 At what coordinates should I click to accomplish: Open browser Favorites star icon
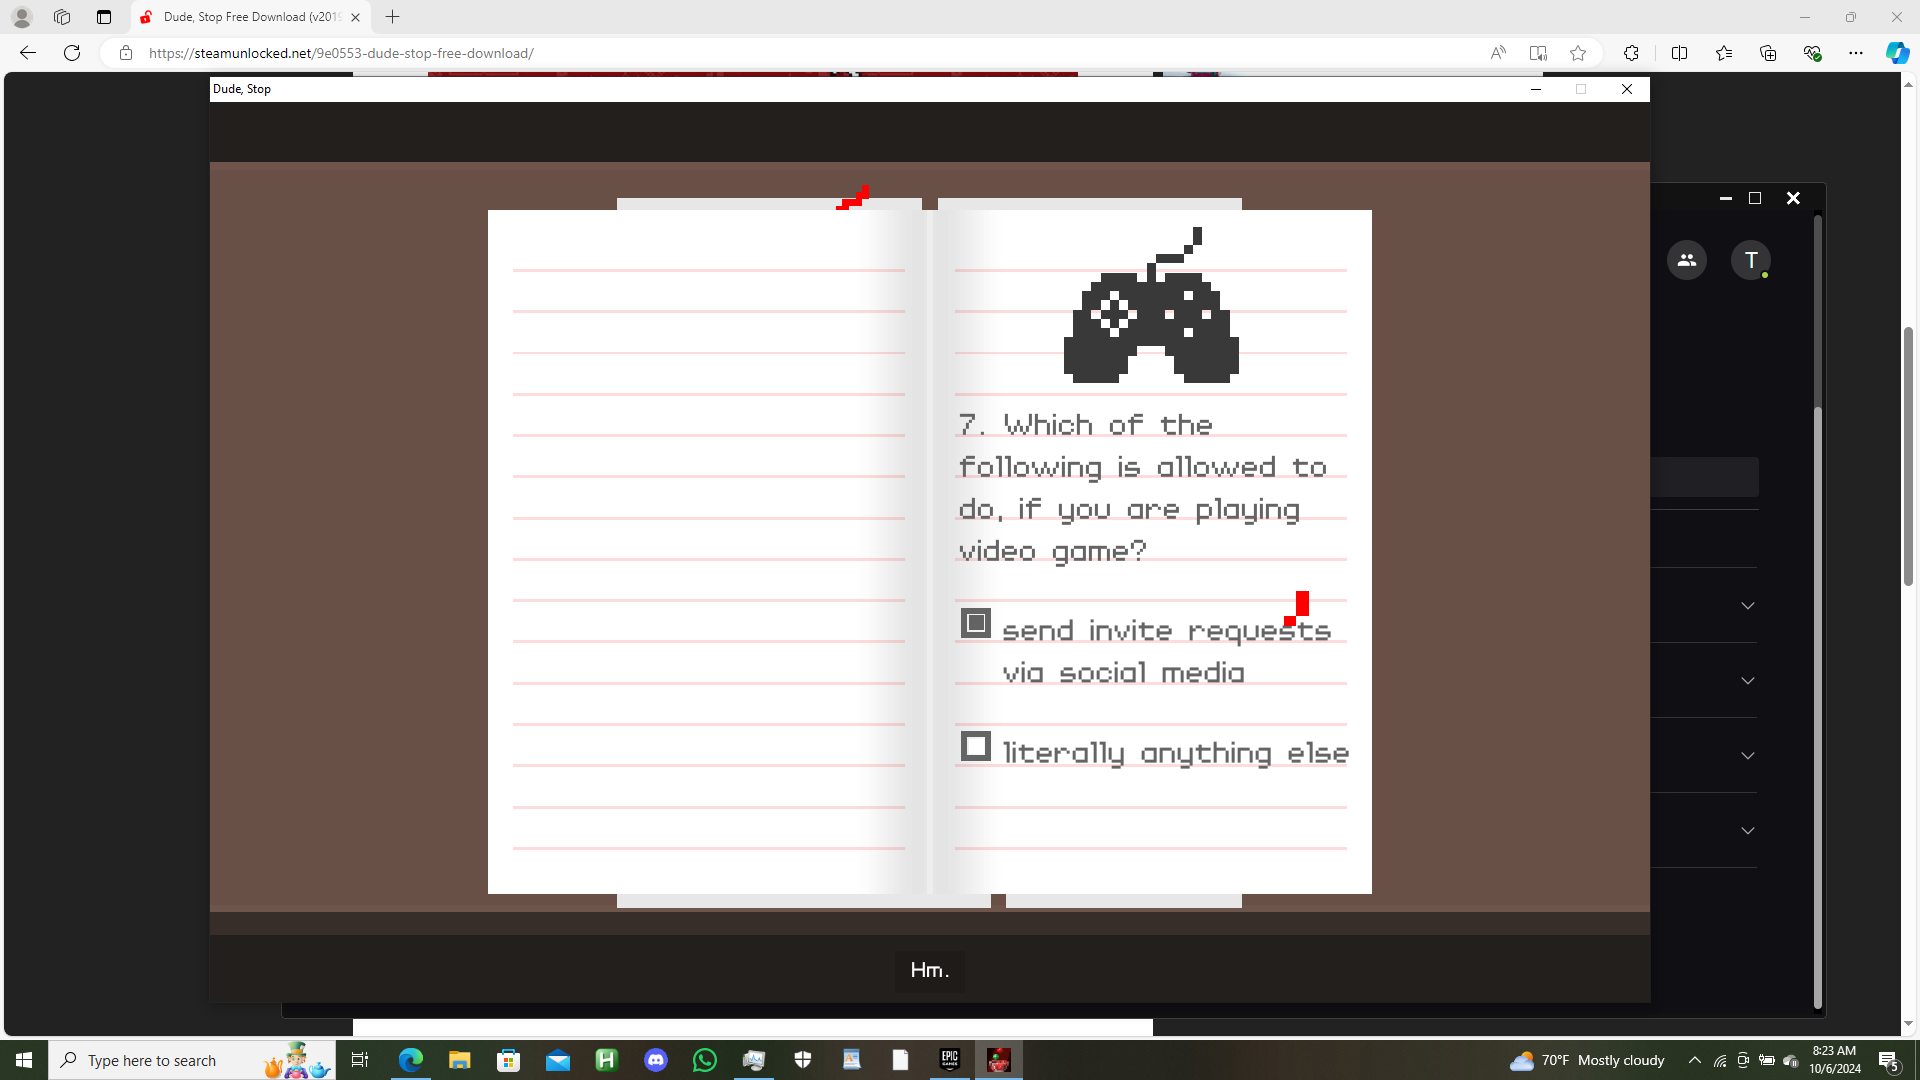(x=1723, y=53)
